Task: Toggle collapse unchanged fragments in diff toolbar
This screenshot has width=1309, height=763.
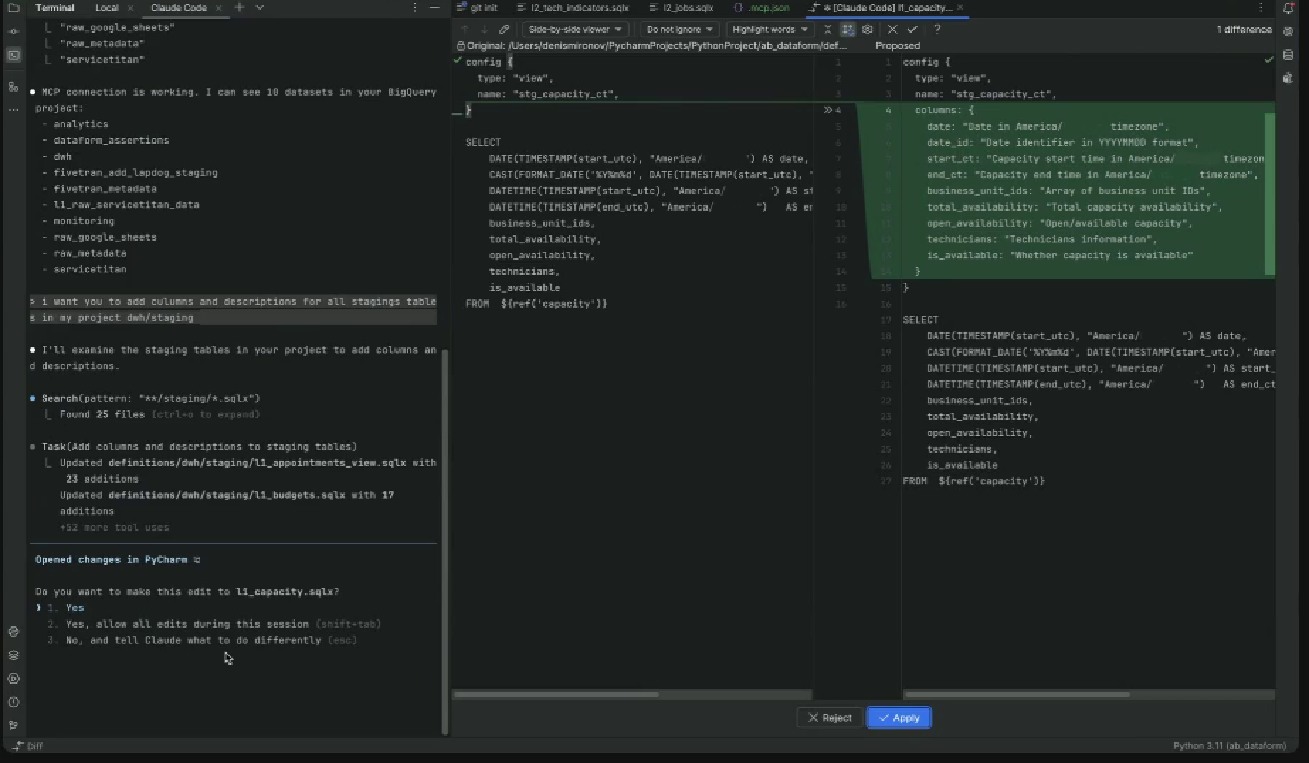Action: (x=828, y=30)
